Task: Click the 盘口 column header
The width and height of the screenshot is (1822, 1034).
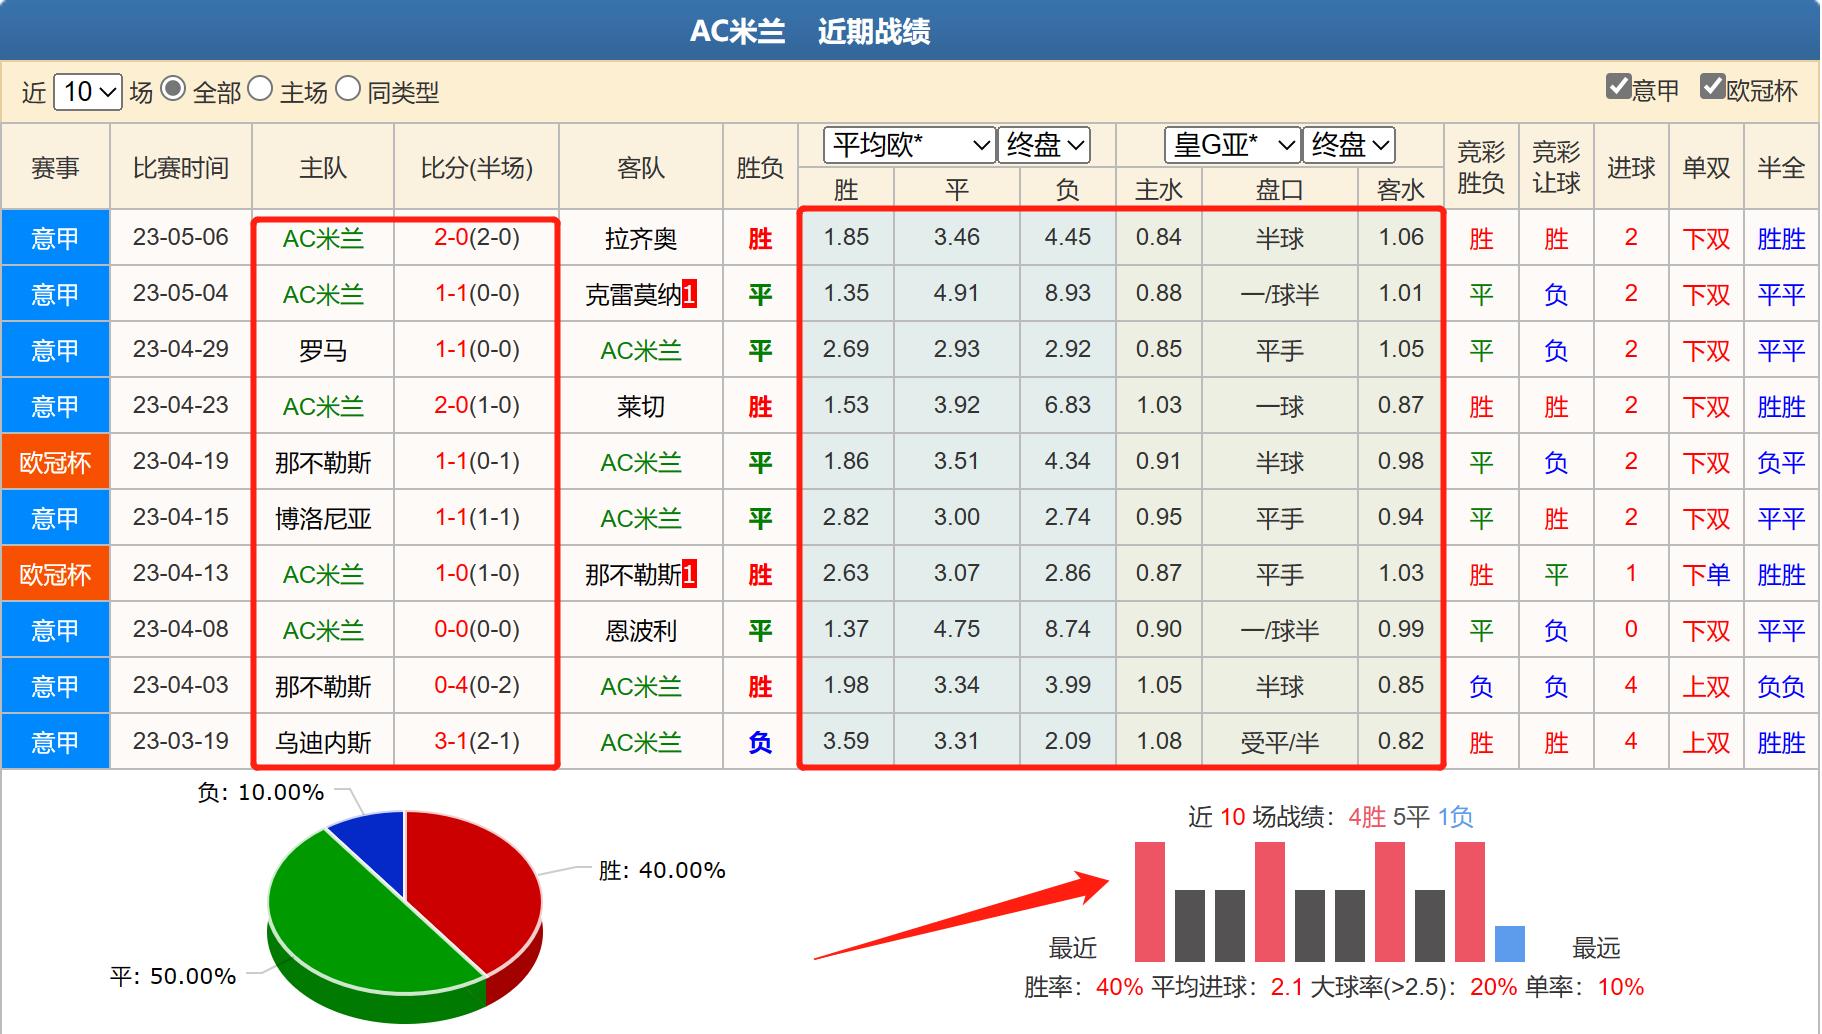Action: 1280,189
